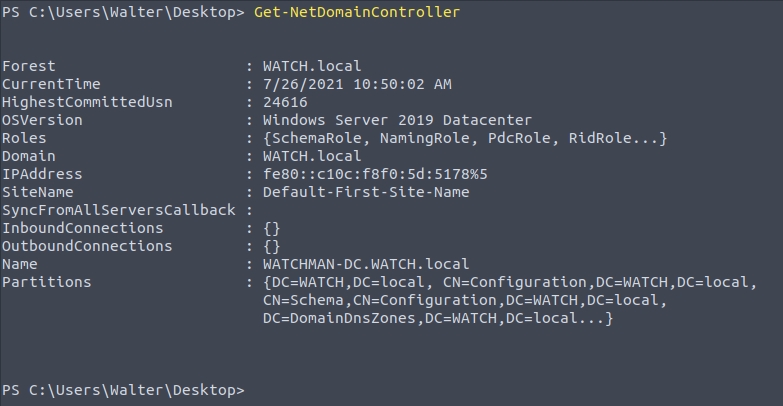The height and width of the screenshot is (406, 783).
Task: Click the Roles value with SchemaRole
Action: (x=464, y=138)
